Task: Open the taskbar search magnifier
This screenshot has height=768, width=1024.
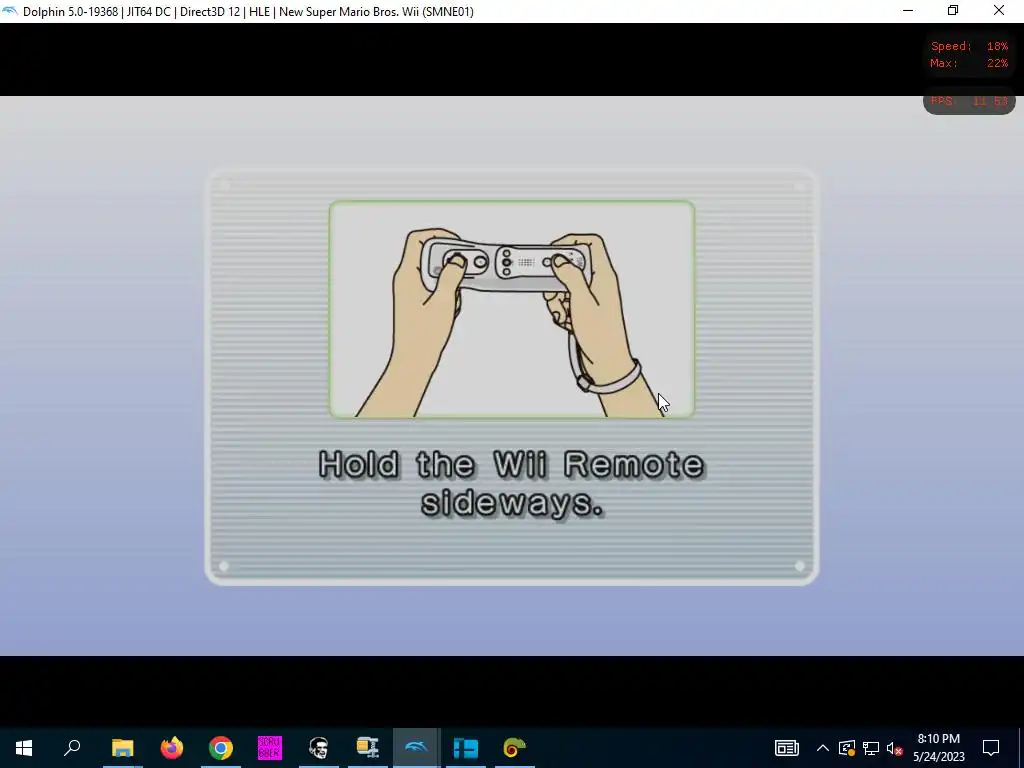Action: pyautogui.click(x=72, y=748)
